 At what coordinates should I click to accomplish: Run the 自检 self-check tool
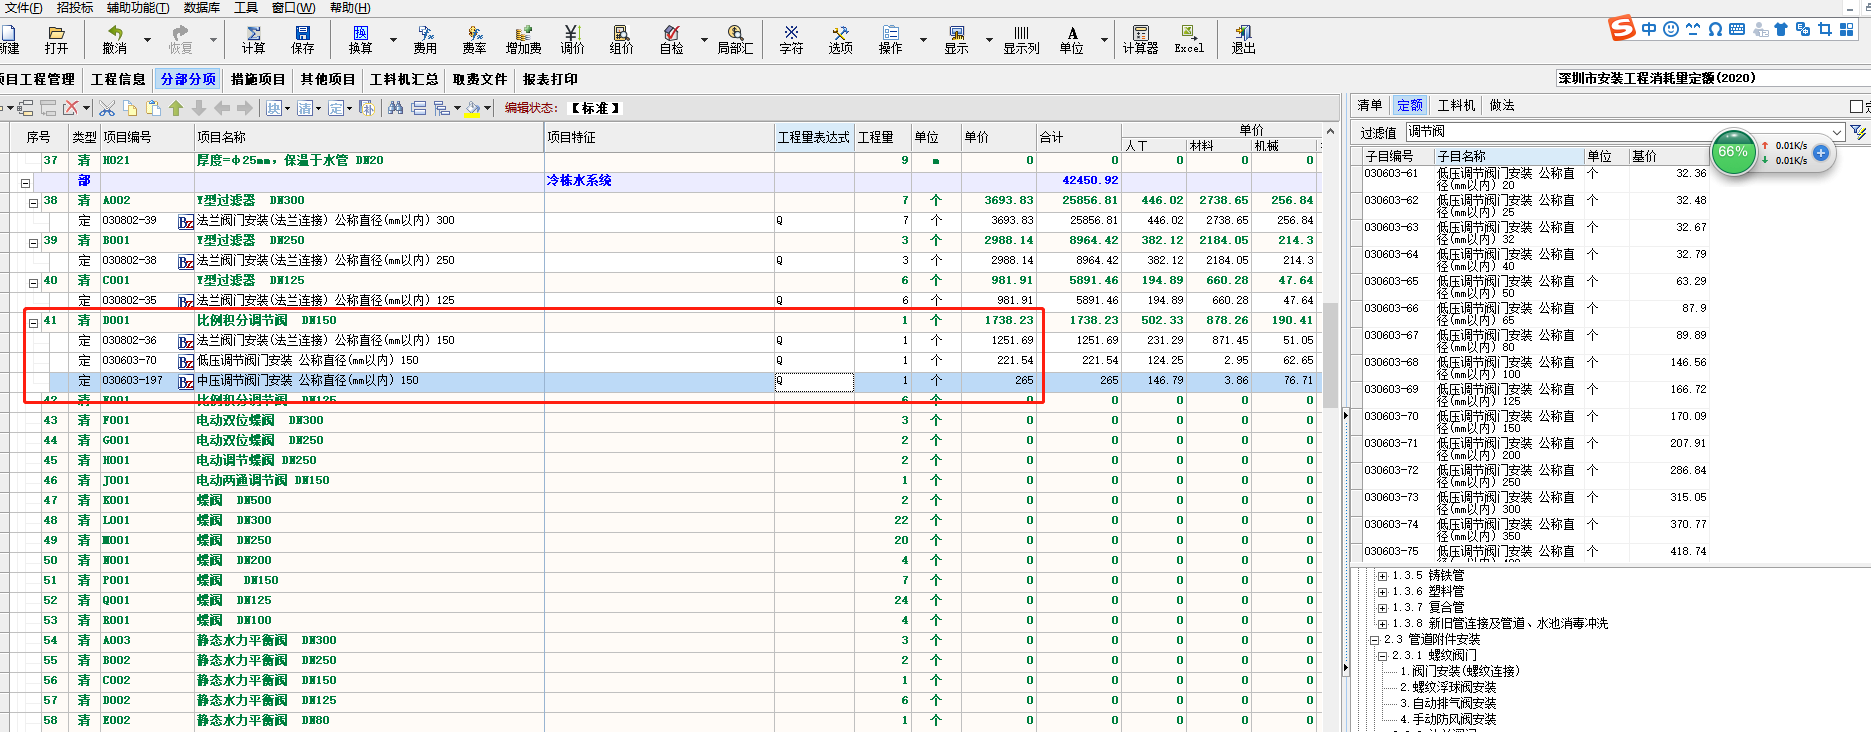(x=671, y=40)
